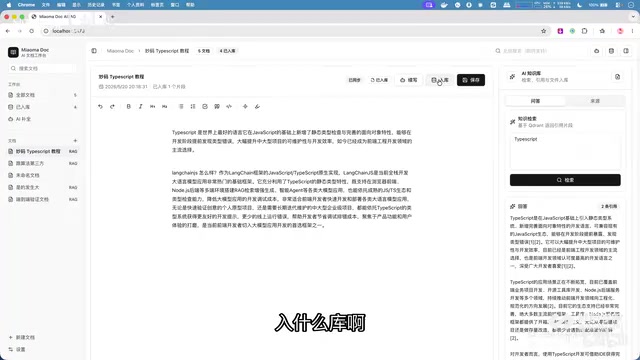Apply Heading 1 style
Viewport: 640px width, 360px height.
153,107
